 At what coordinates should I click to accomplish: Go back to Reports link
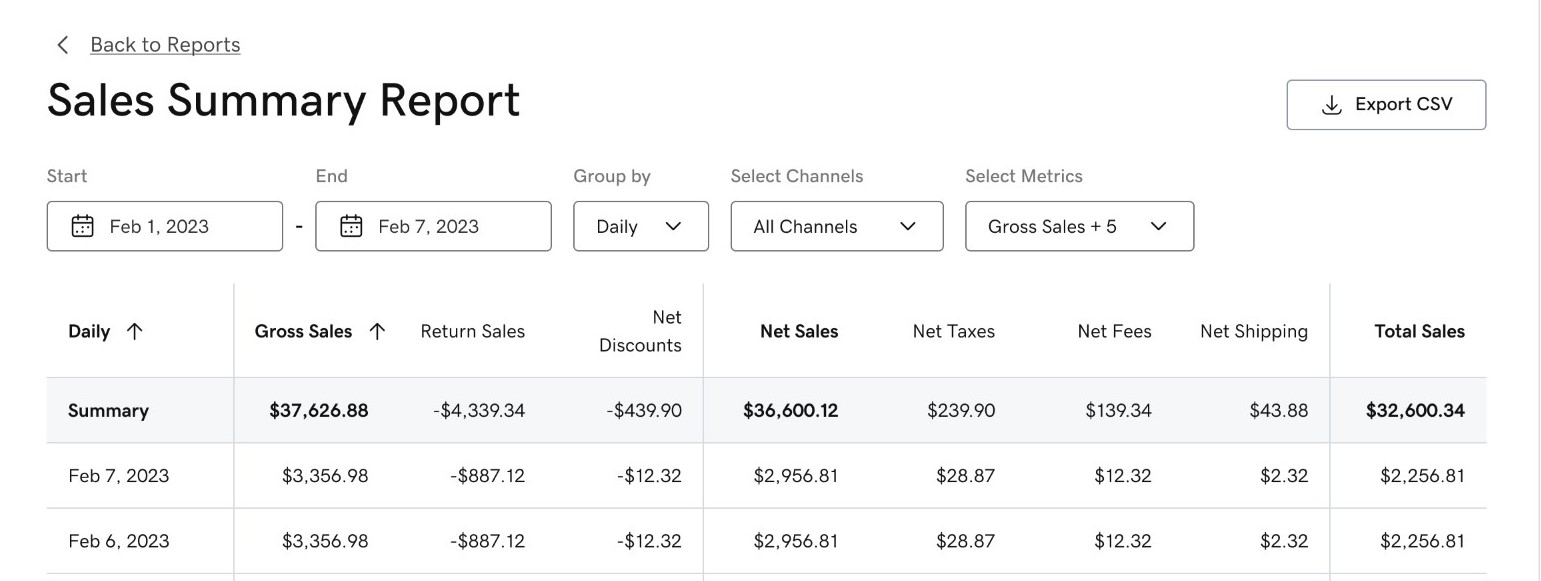(x=165, y=45)
